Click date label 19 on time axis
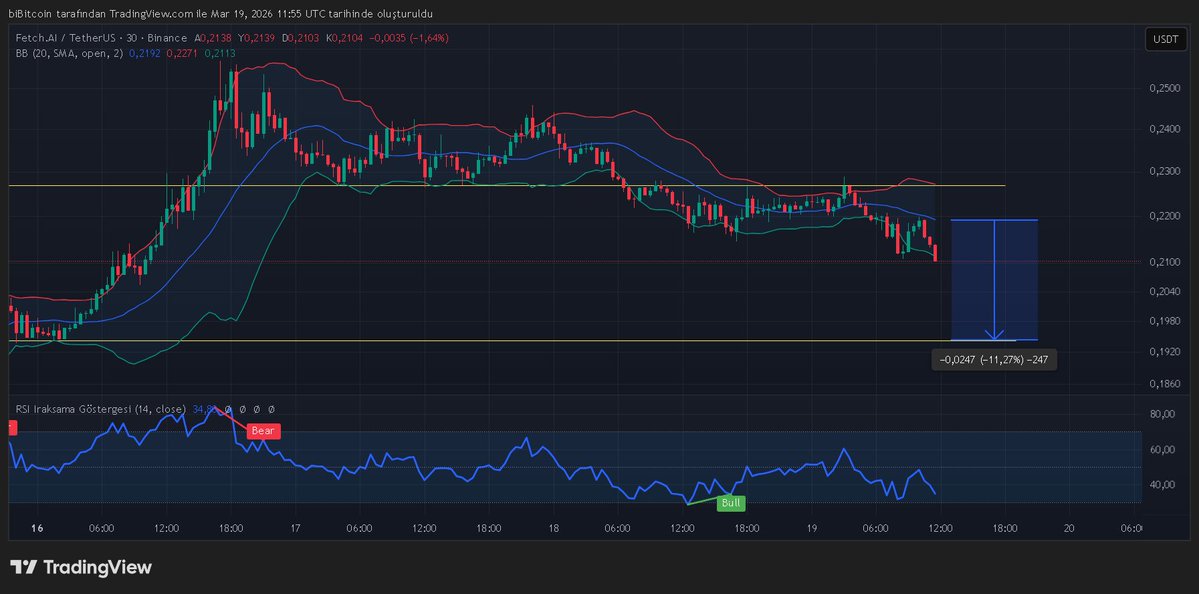1199x594 pixels. pyautogui.click(x=811, y=528)
